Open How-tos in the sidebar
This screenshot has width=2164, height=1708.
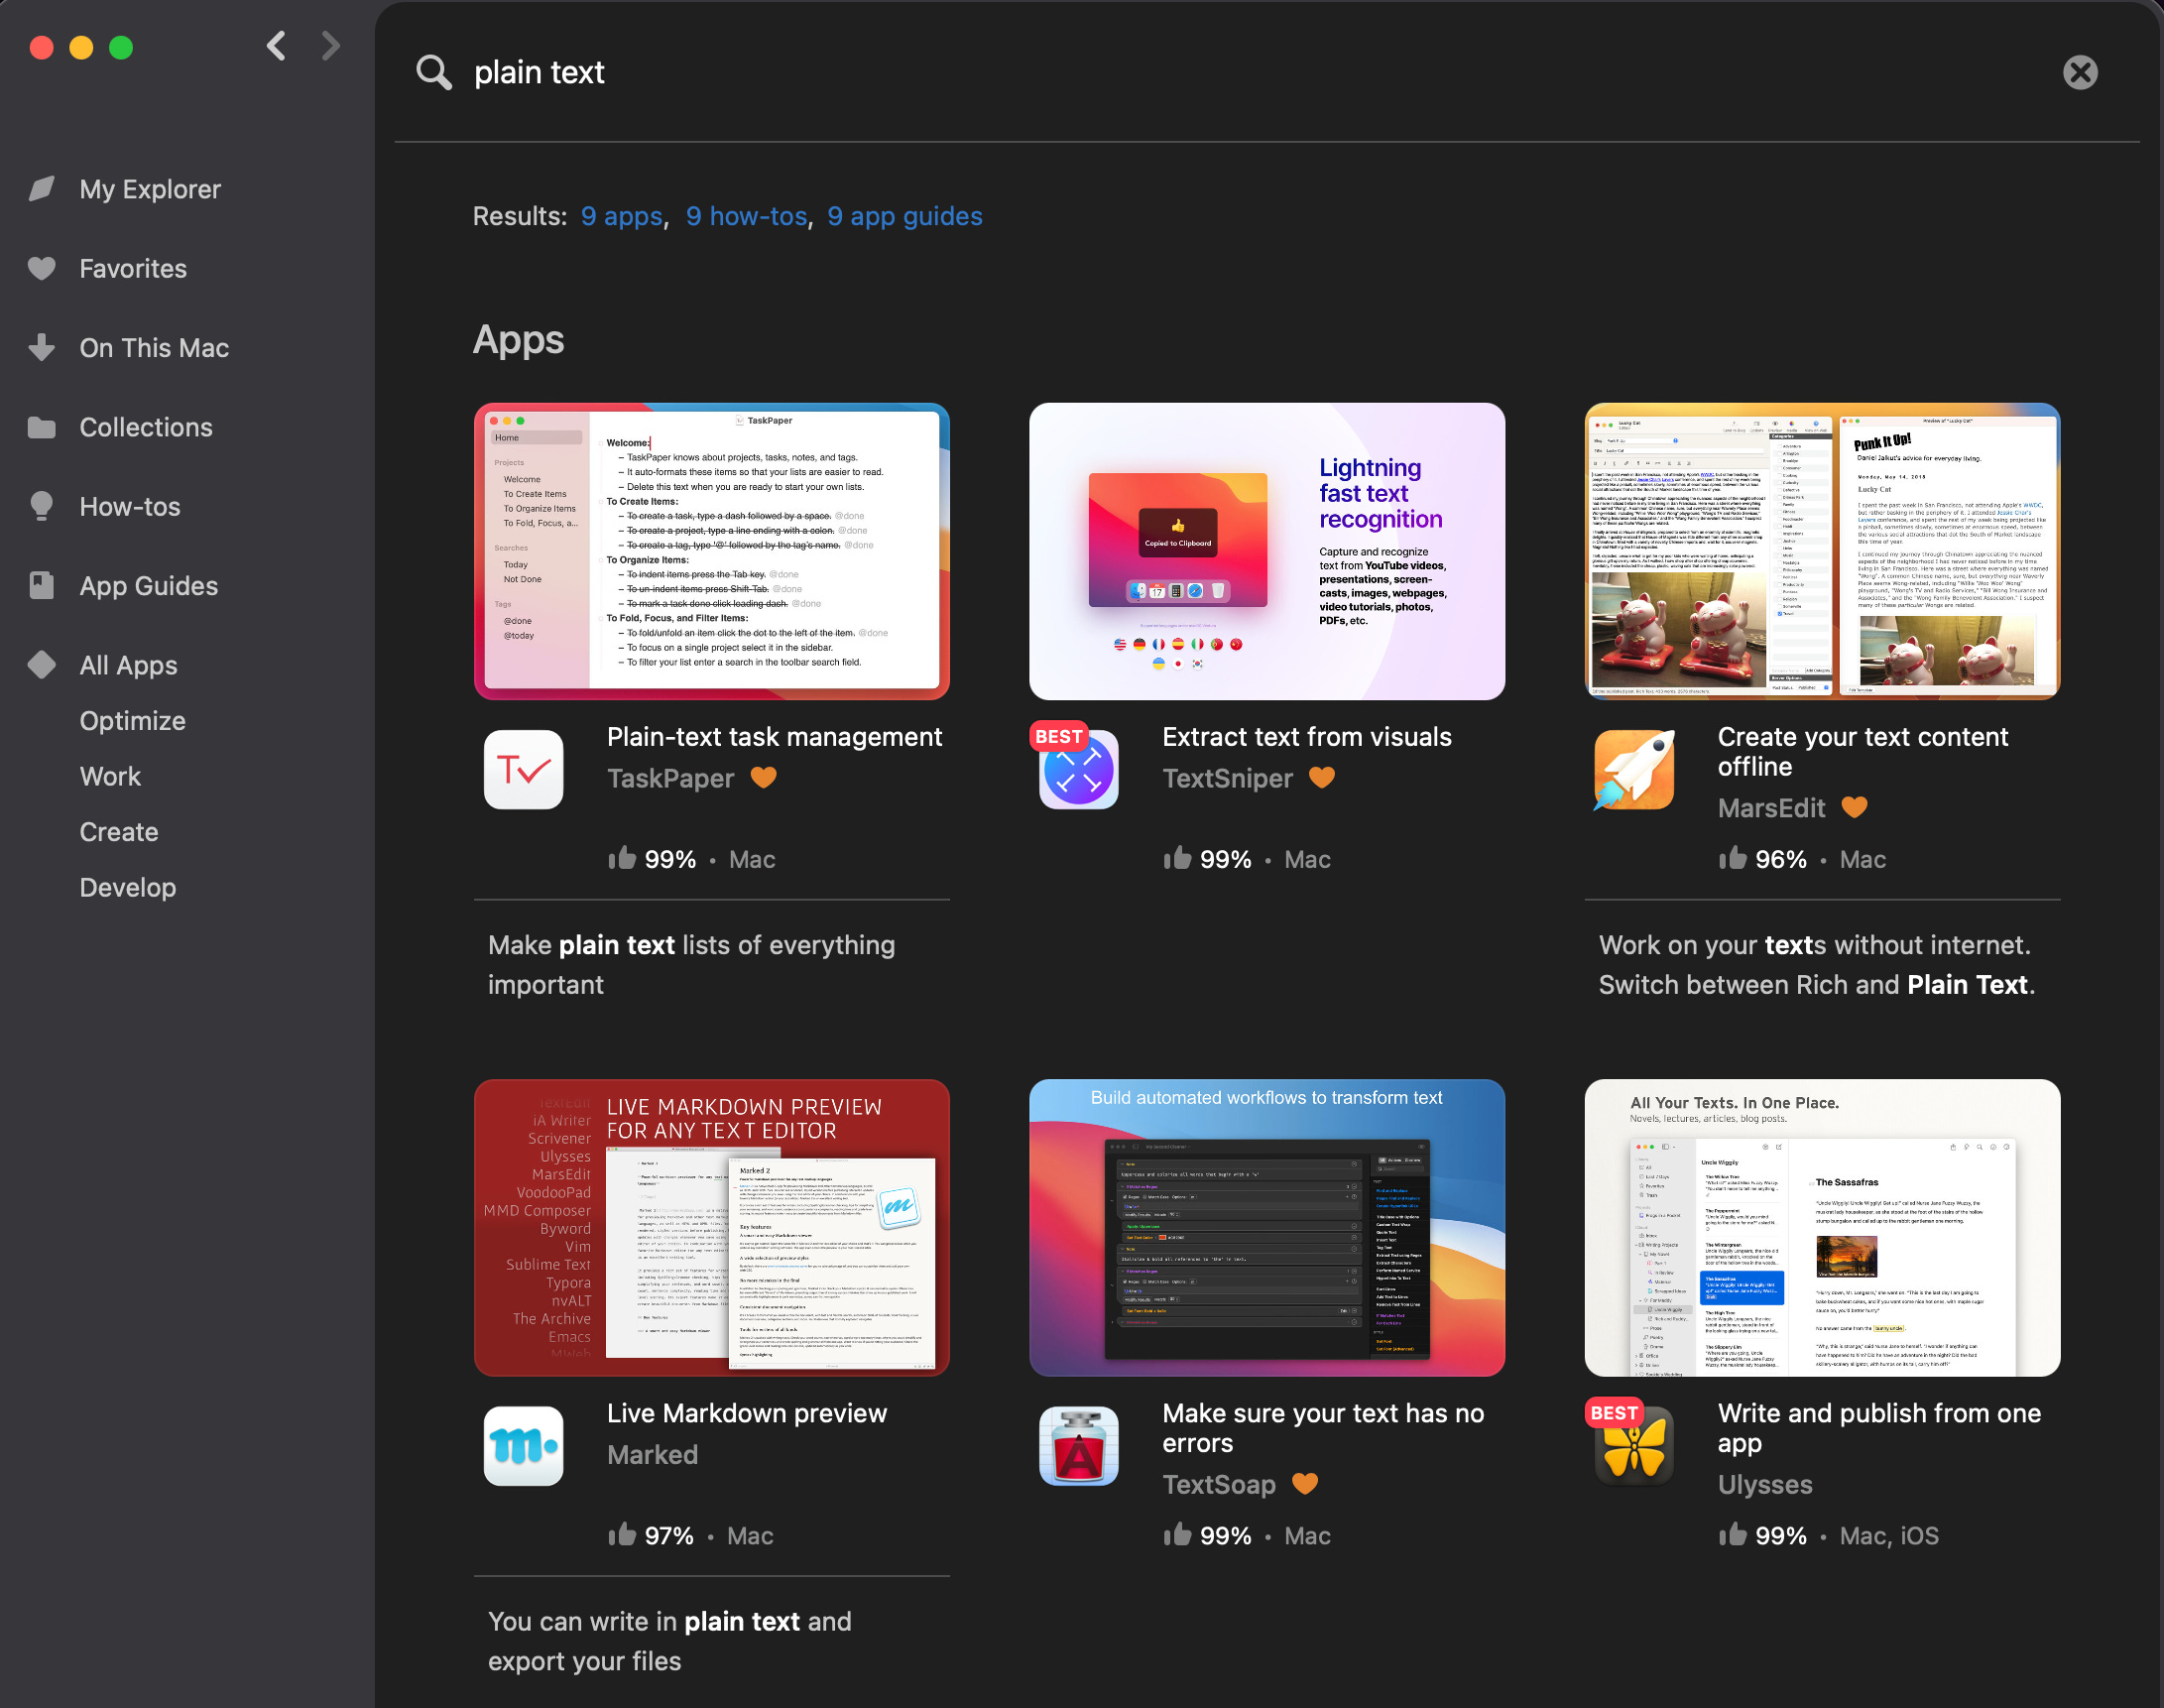pyautogui.click(x=130, y=506)
